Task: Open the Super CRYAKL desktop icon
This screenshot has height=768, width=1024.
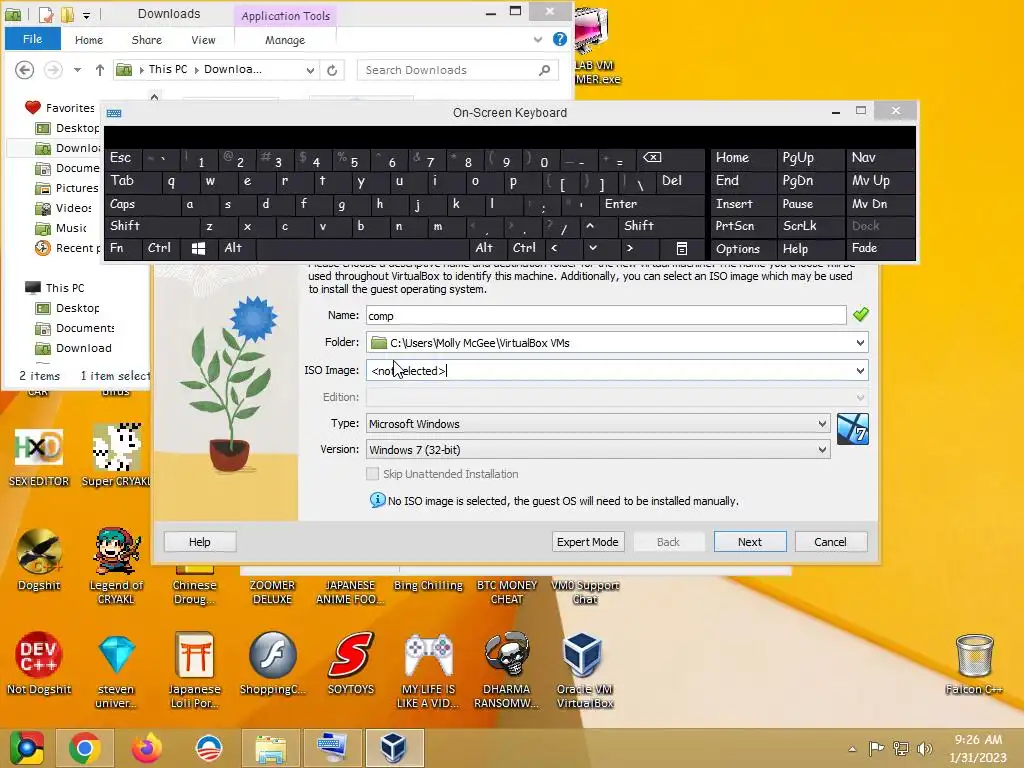Action: (116, 447)
